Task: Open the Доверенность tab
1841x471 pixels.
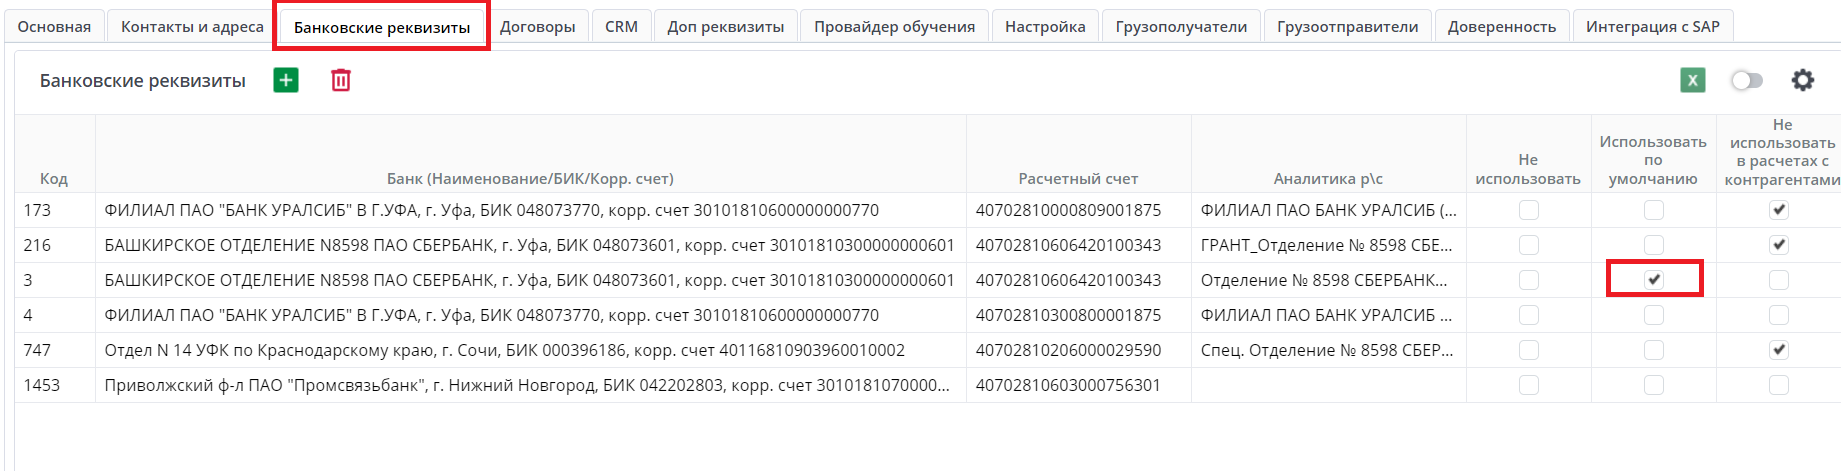Action: pos(1501,27)
